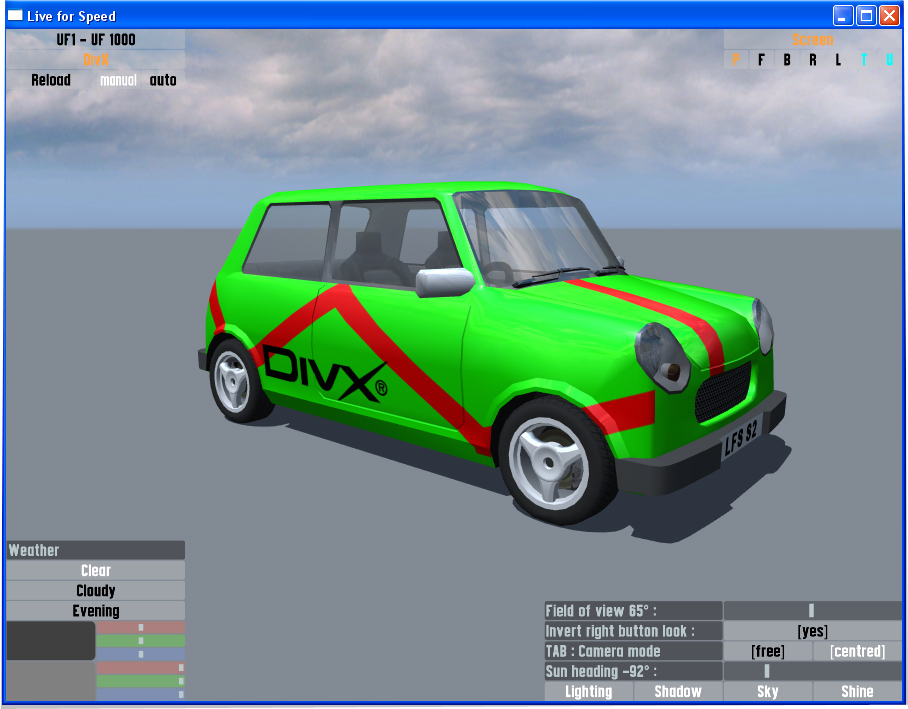Choose Evening weather

pos(96,611)
